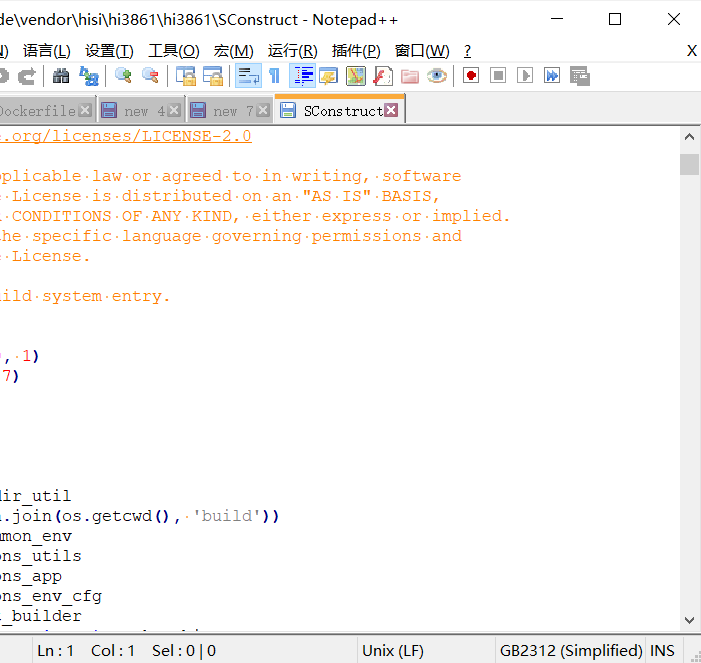701x663 pixels.
Task: Open the ? help menu
Action: pyautogui.click(x=468, y=51)
